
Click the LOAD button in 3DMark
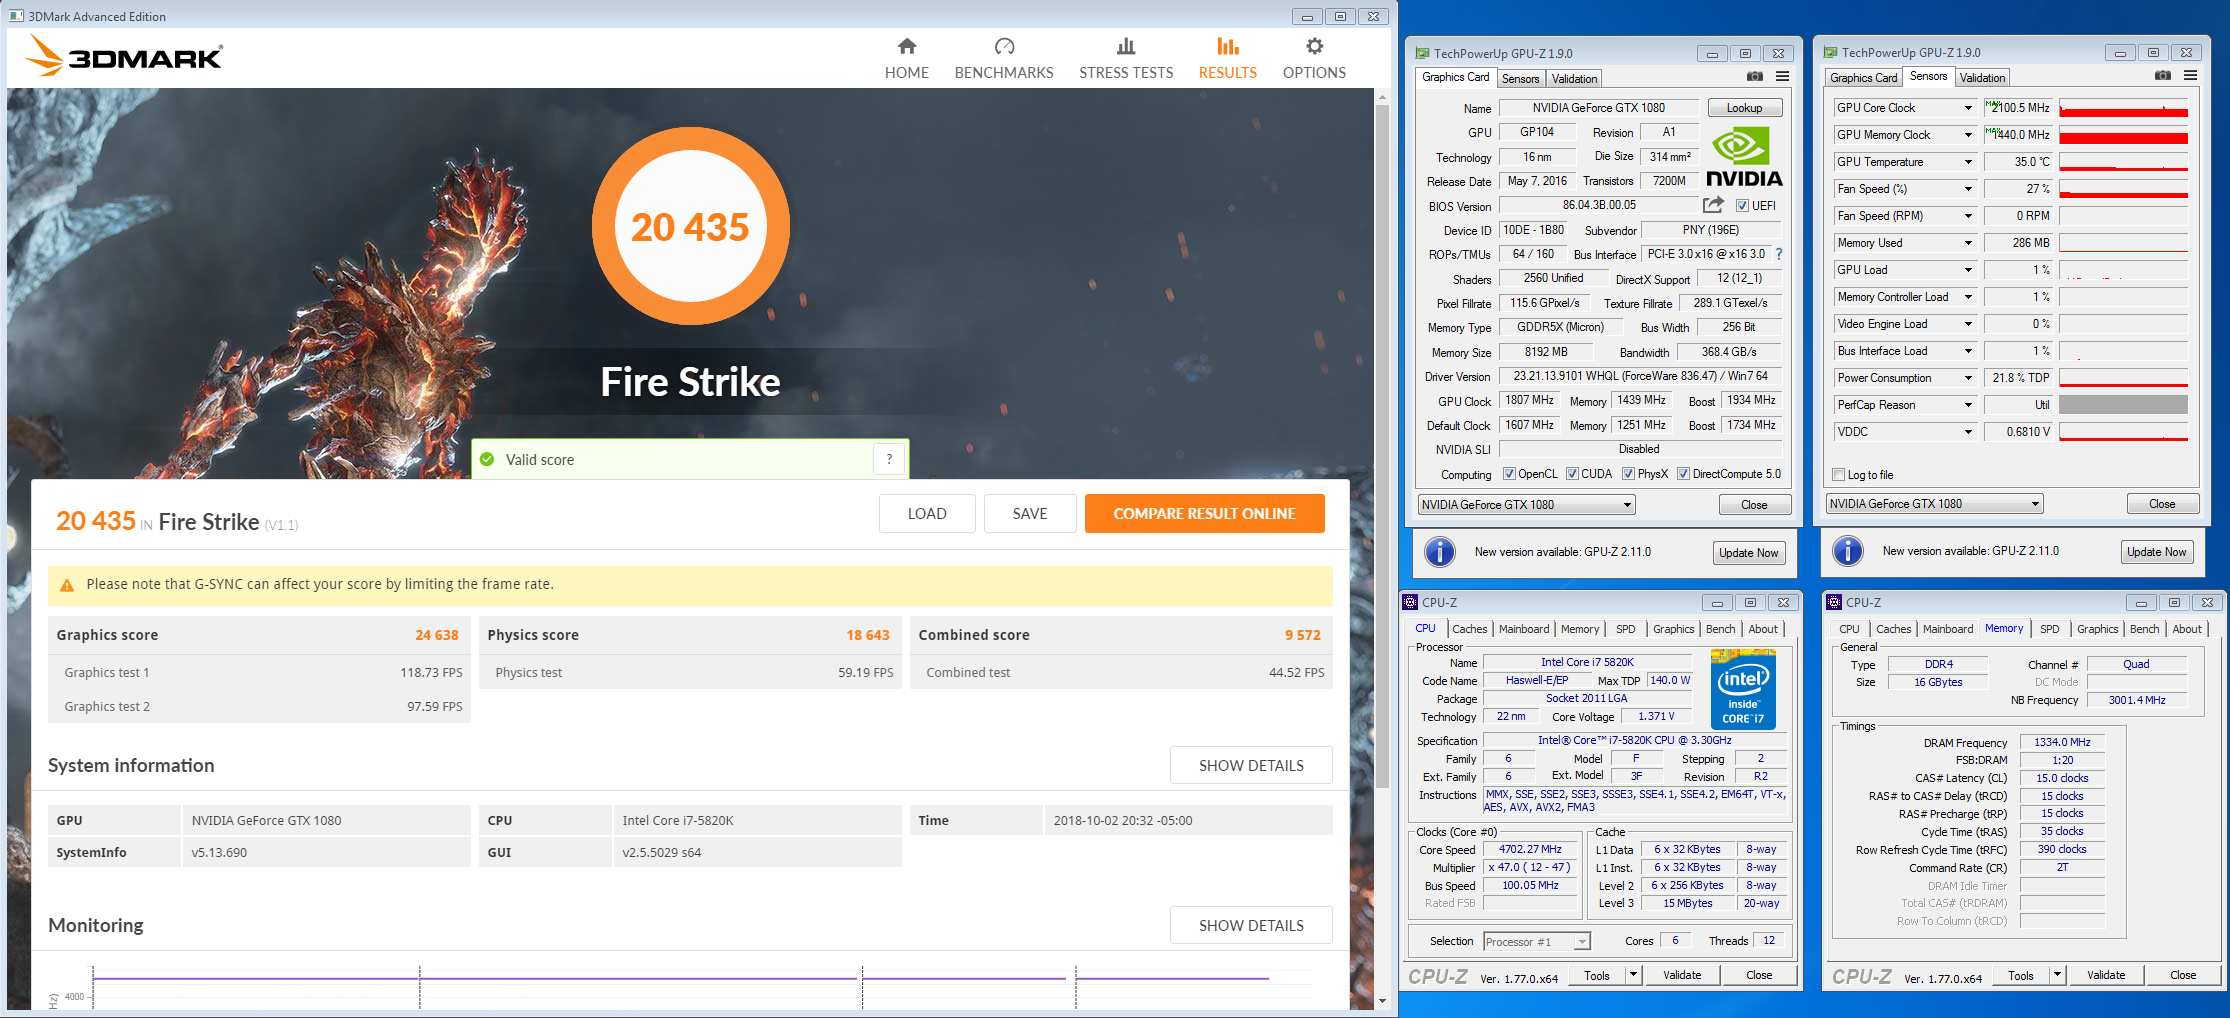pyautogui.click(x=927, y=513)
